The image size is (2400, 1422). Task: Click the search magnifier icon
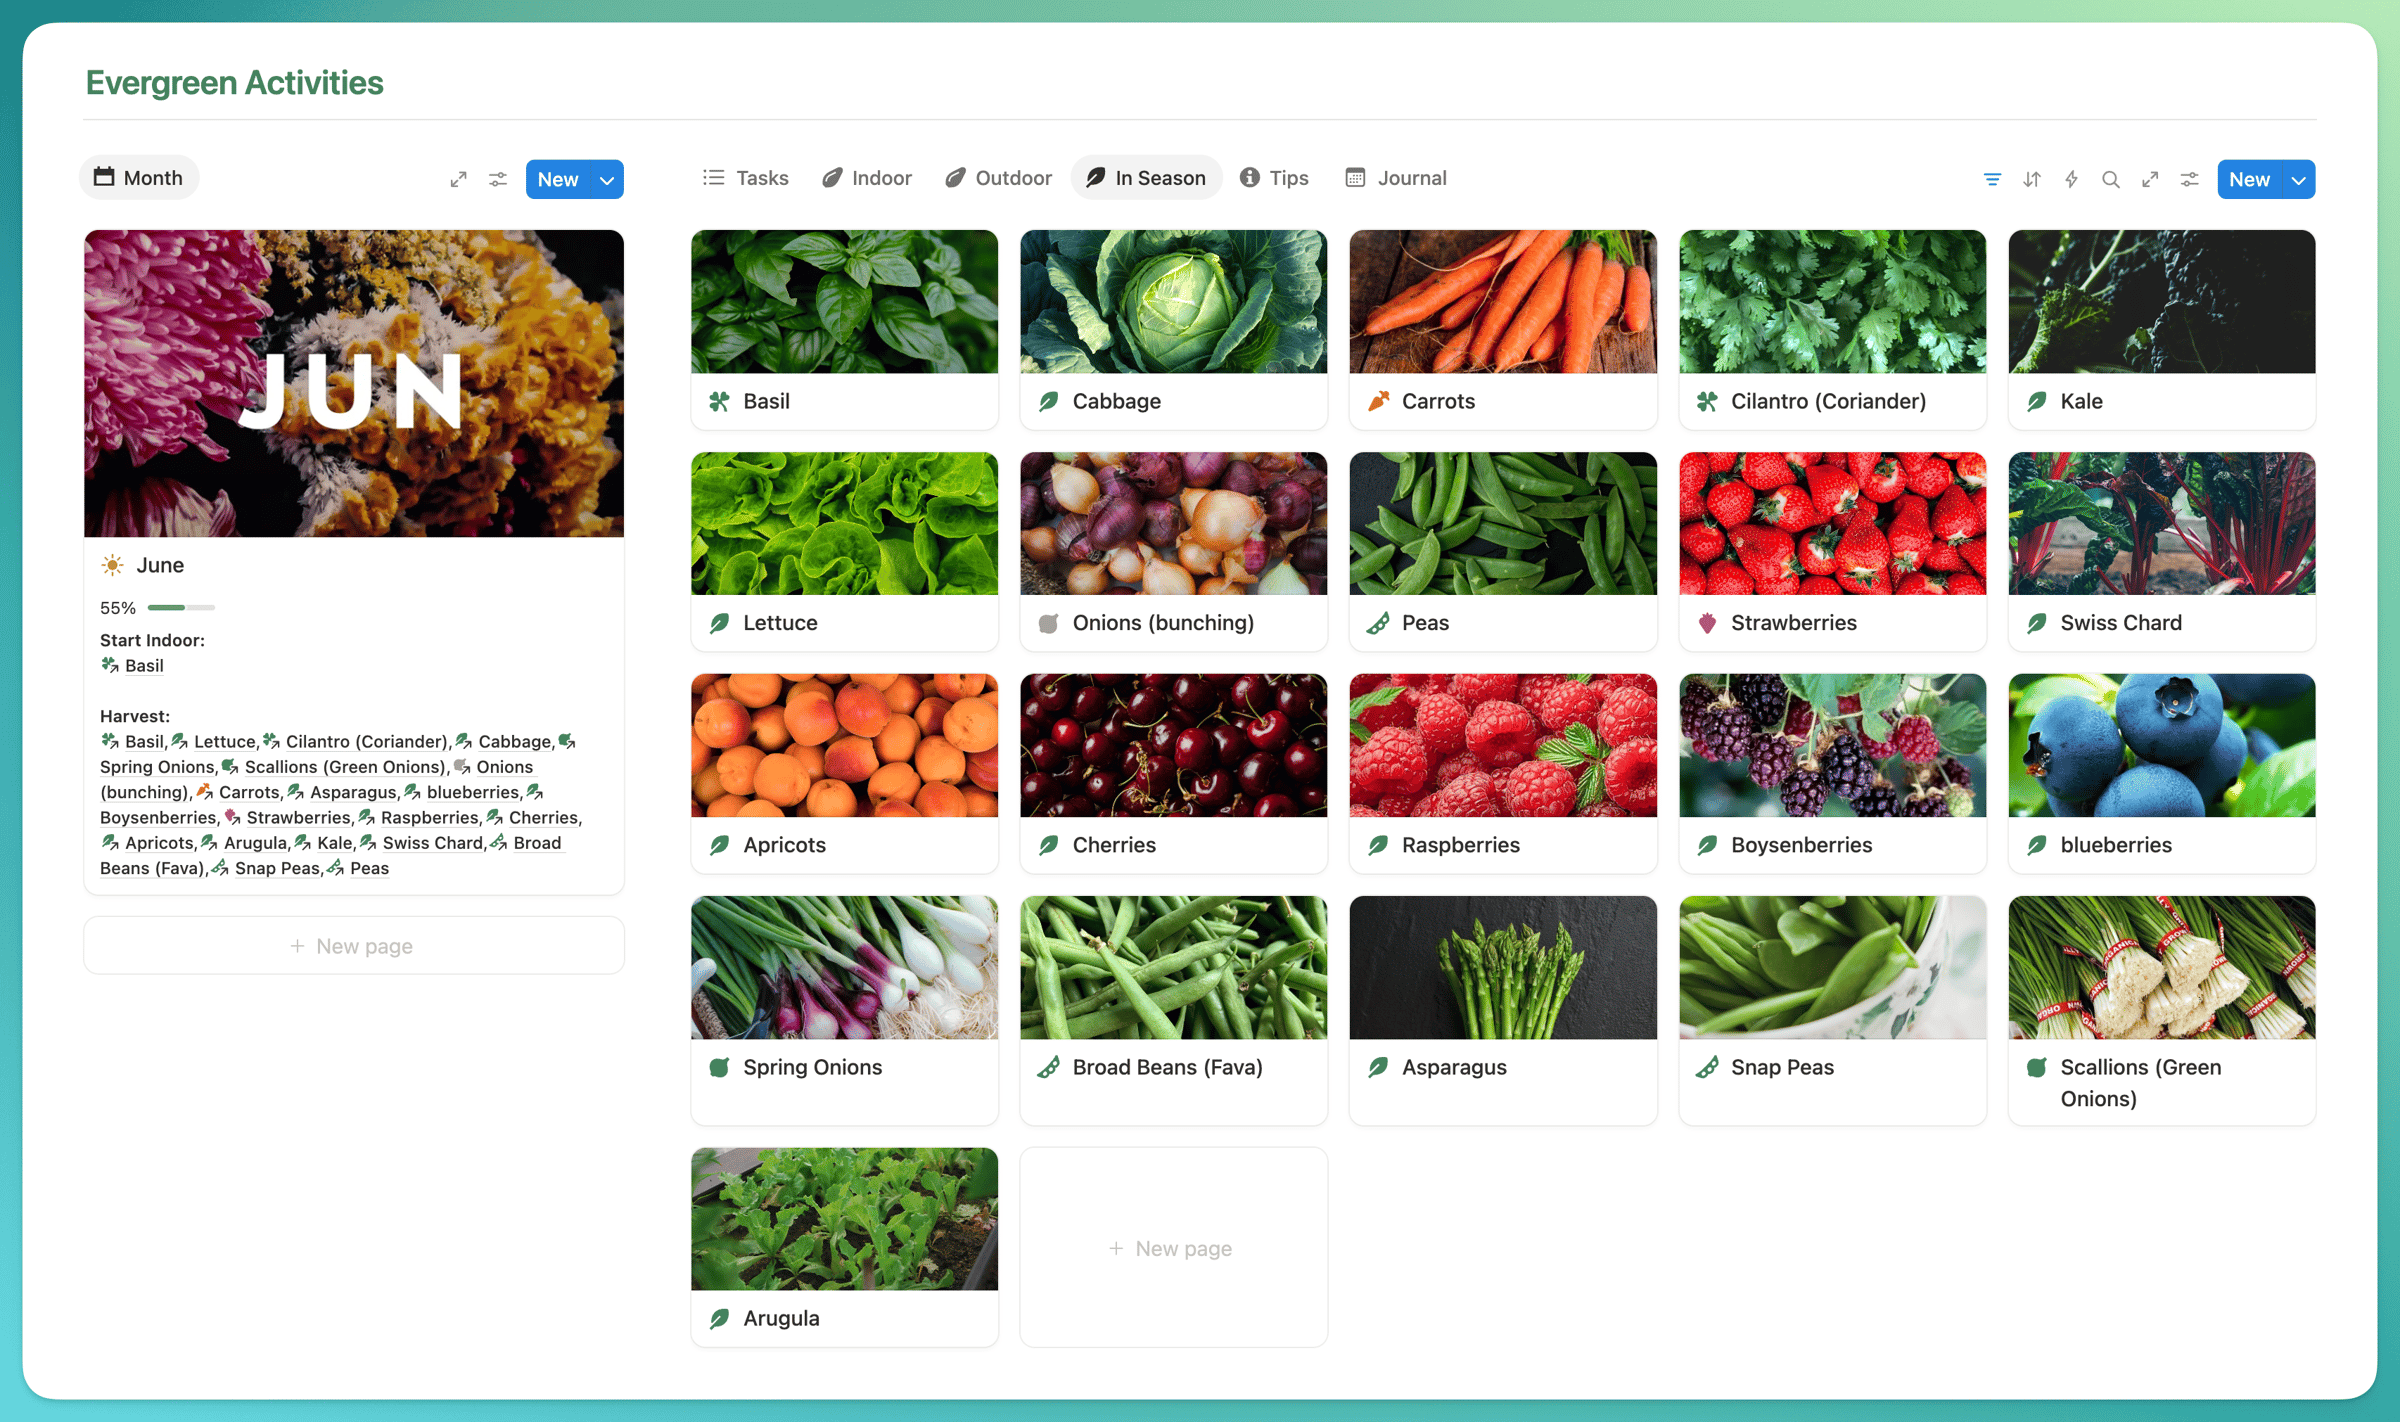pos(2111,179)
